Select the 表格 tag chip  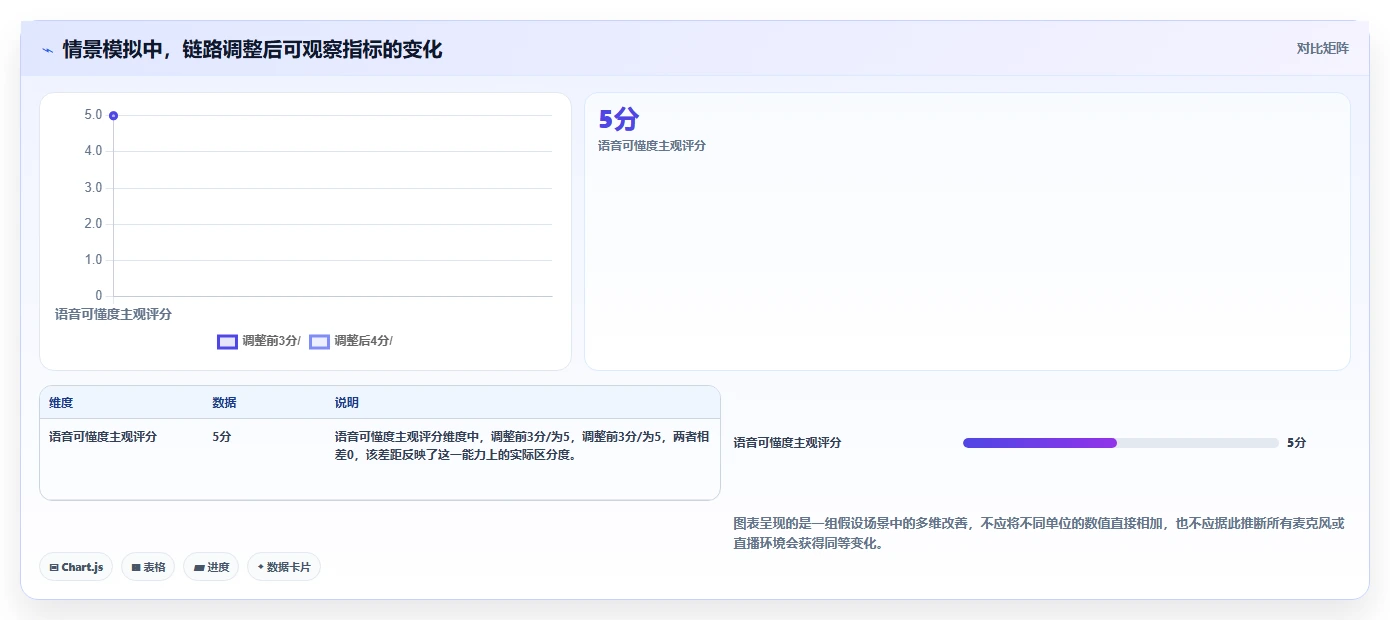click(x=148, y=567)
